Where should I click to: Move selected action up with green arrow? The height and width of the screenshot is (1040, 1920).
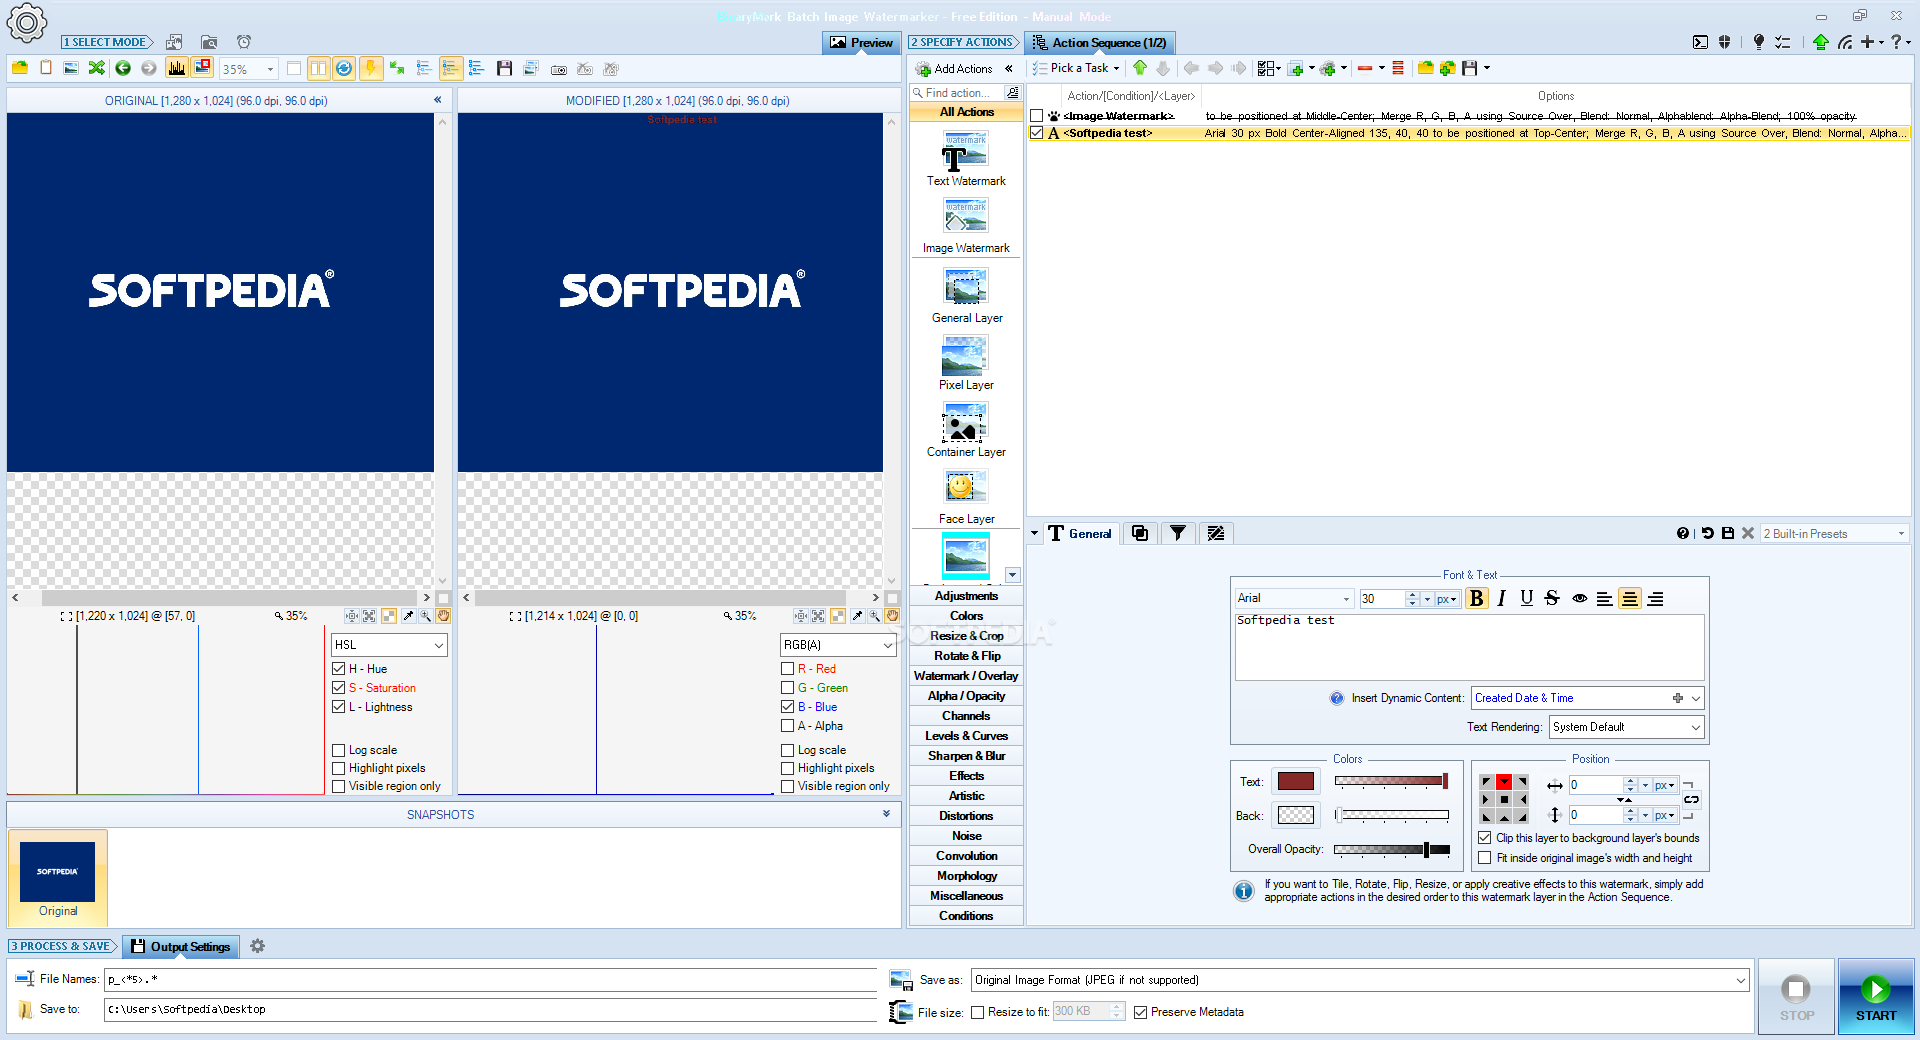(x=1140, y=68)
